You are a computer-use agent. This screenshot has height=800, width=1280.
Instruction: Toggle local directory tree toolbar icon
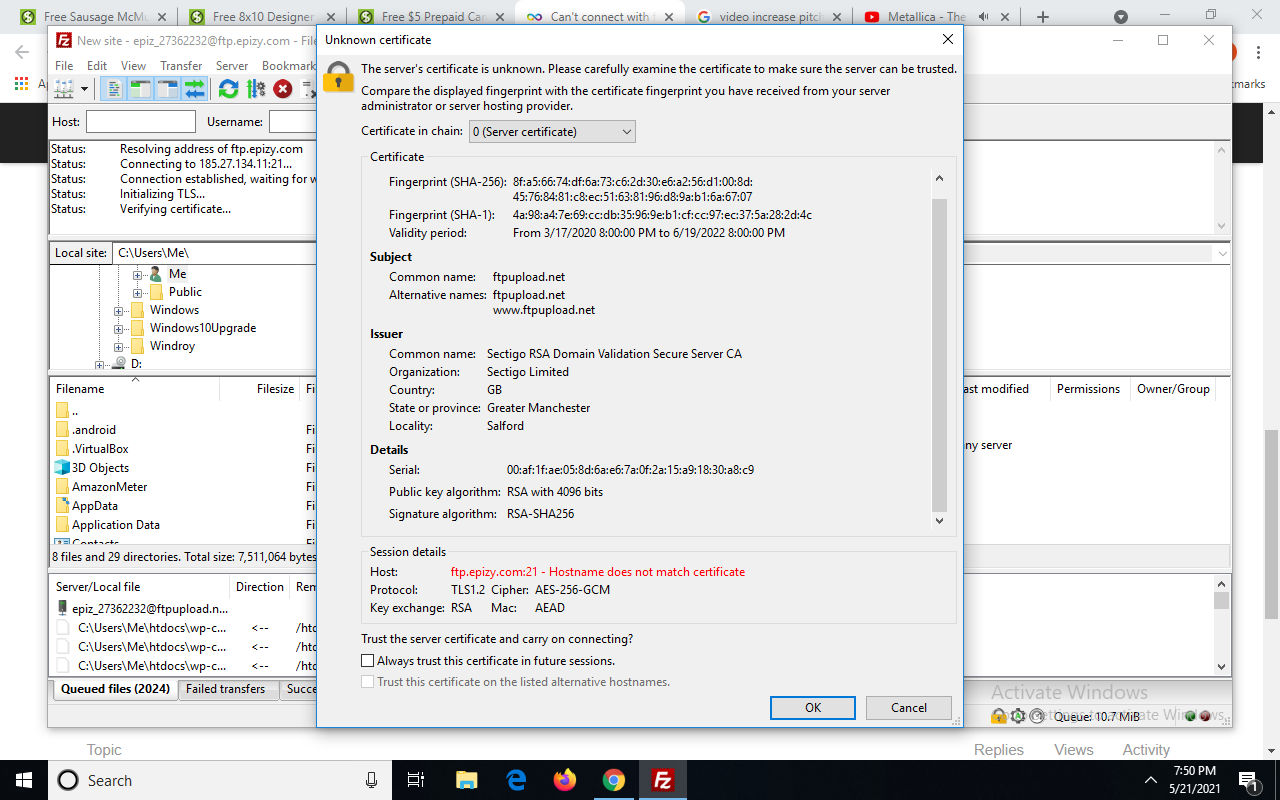pos(141,89)
